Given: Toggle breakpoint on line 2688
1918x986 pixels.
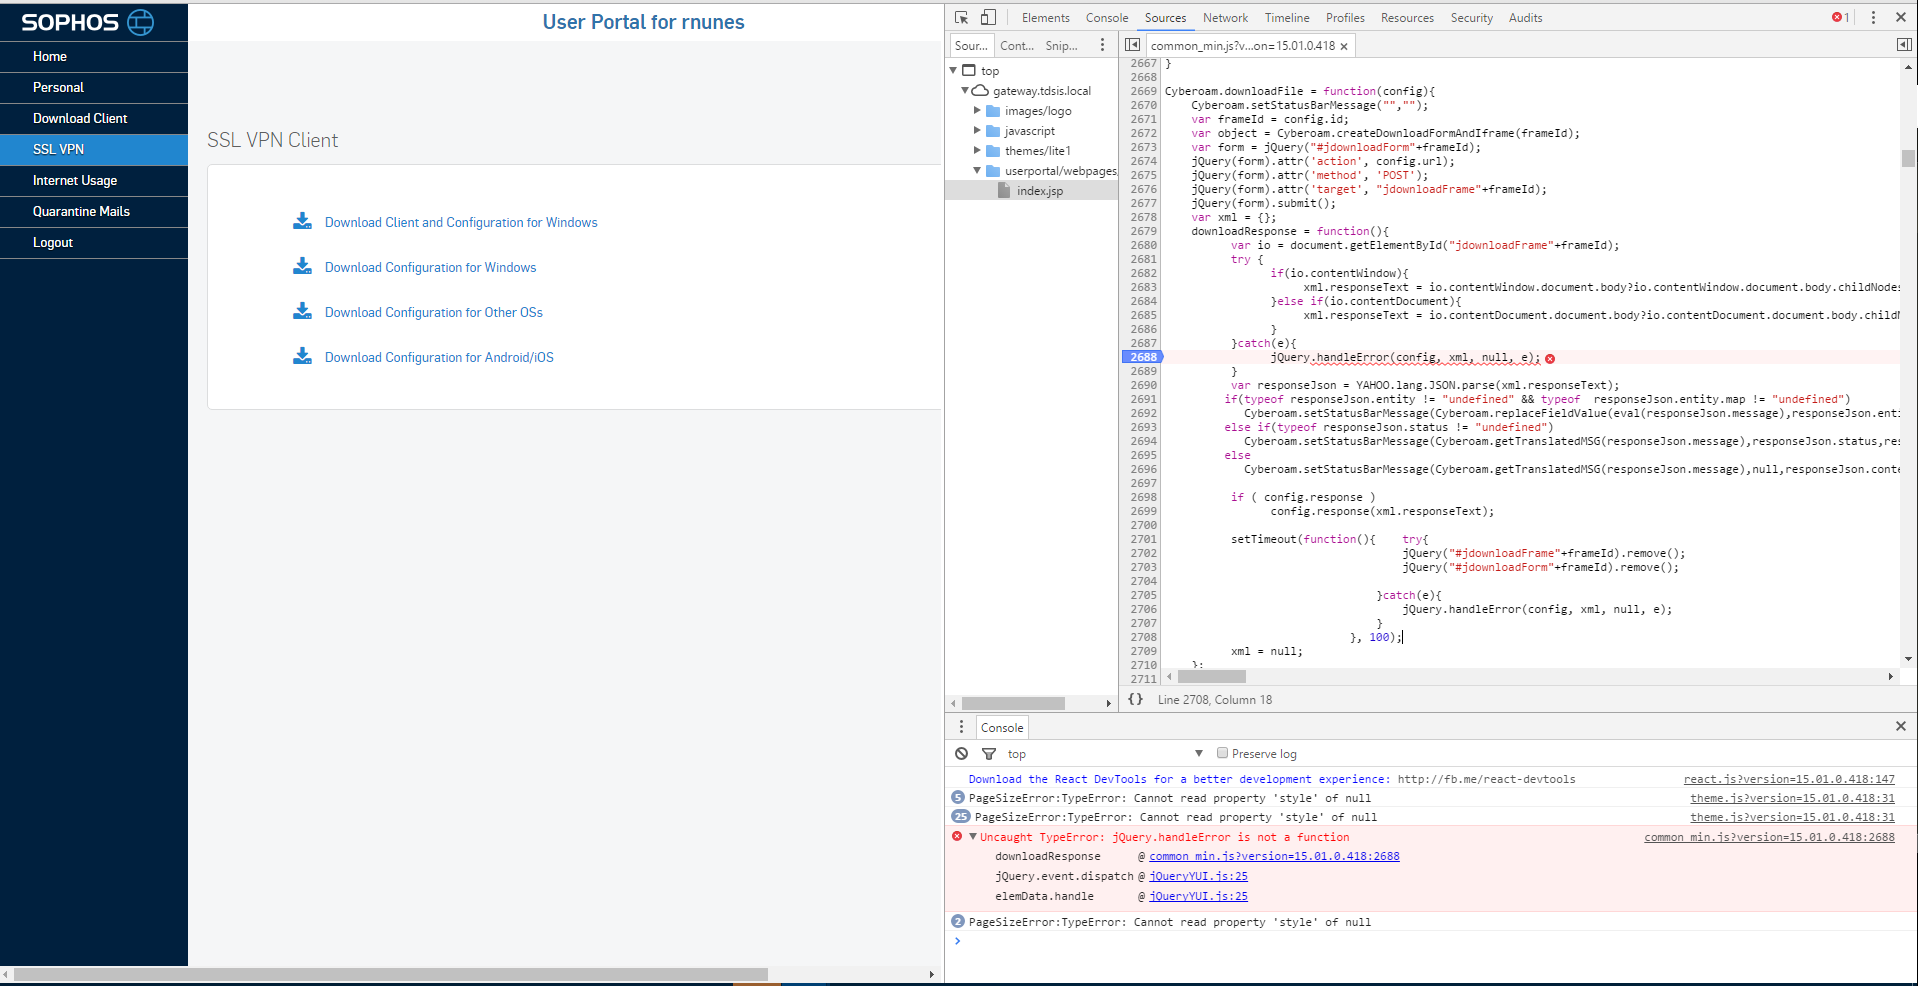Looking at the screenshot, I should 1142,357.
